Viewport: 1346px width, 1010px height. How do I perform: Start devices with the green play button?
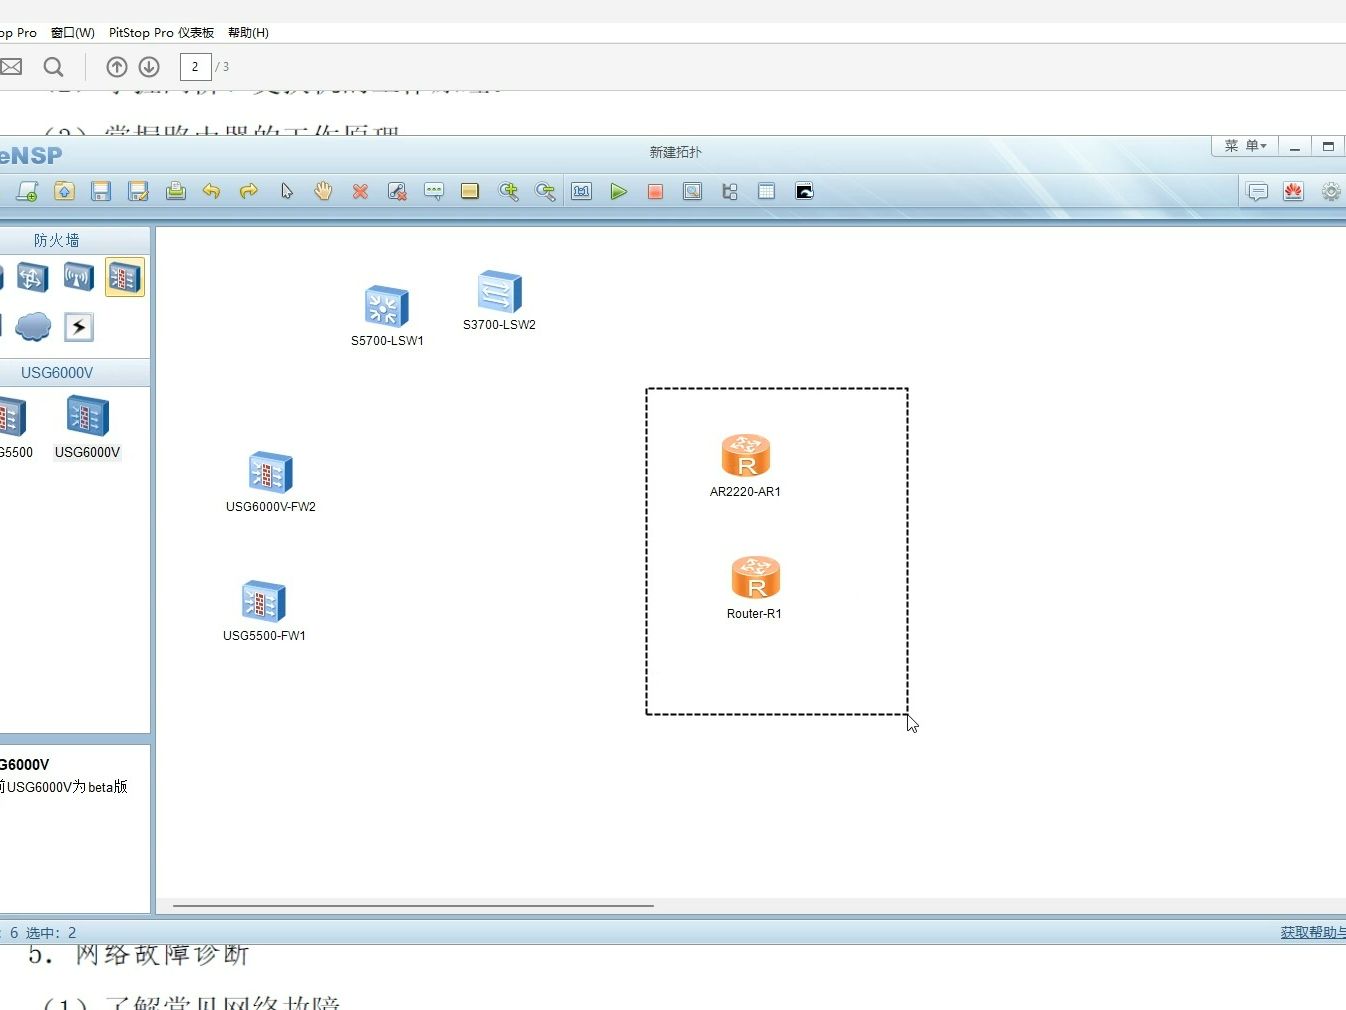click(619, 191)
